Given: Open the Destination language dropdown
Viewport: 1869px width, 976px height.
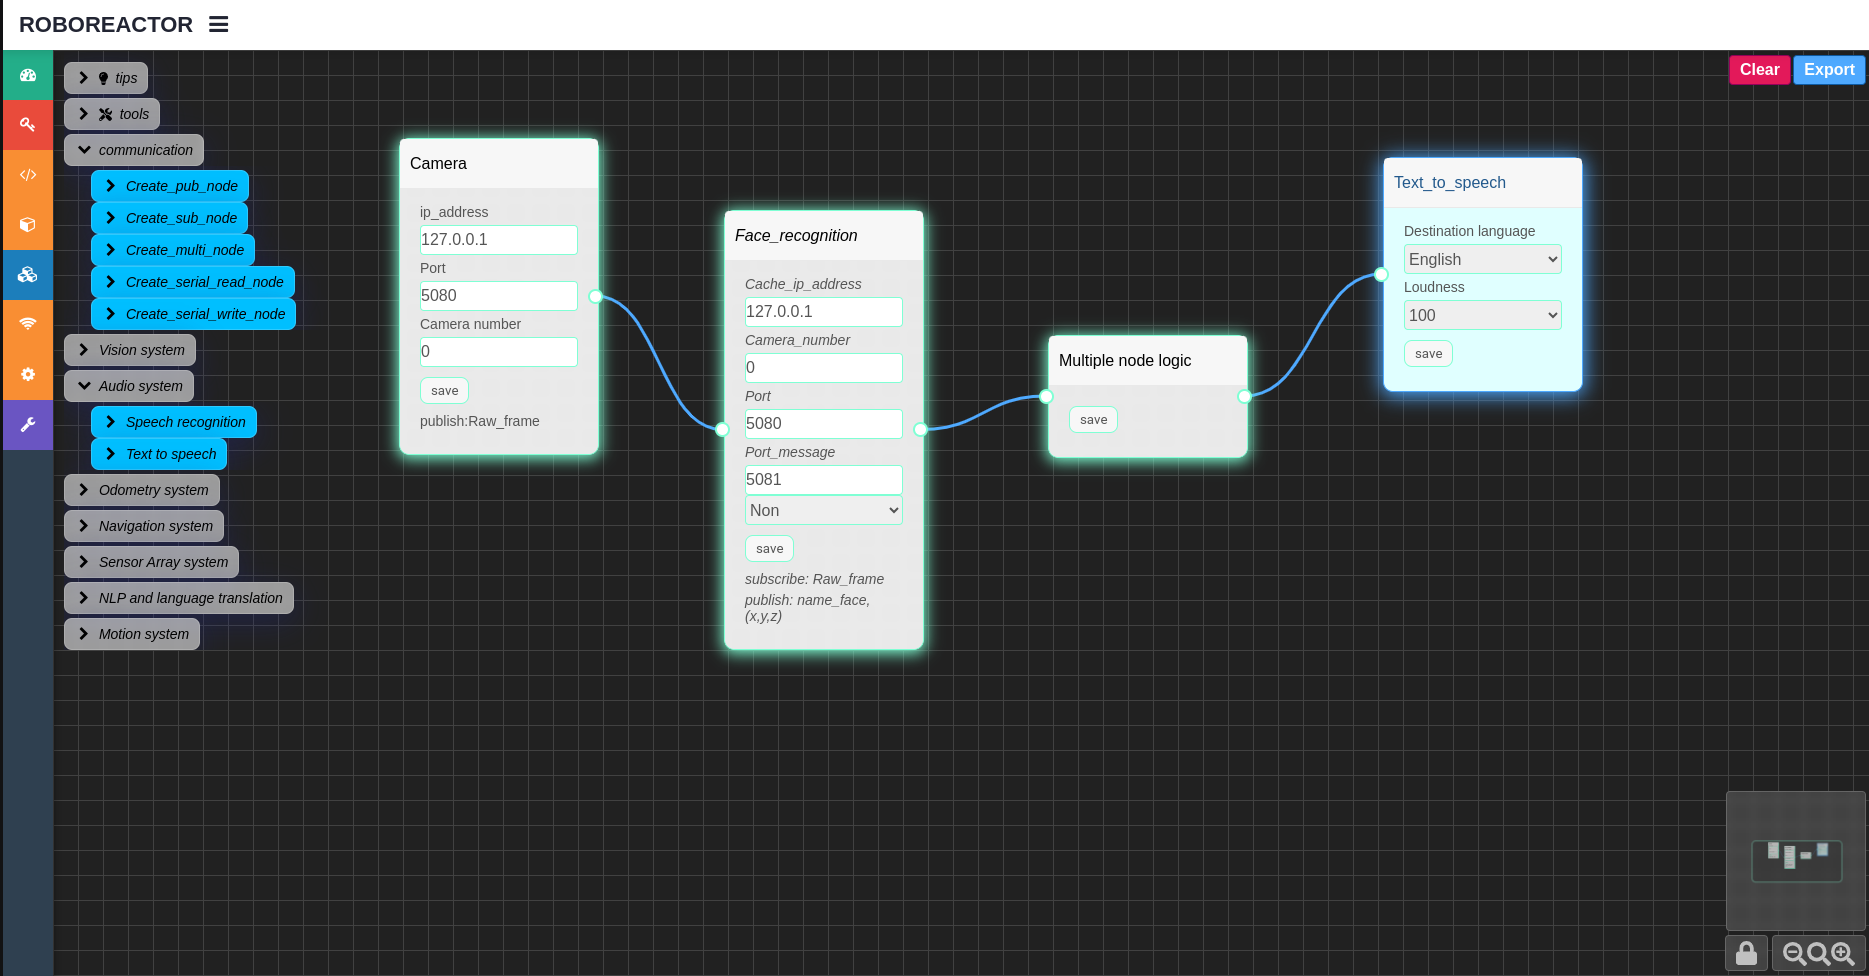Looking at the screenshot, I should [x=1482, y=259].
